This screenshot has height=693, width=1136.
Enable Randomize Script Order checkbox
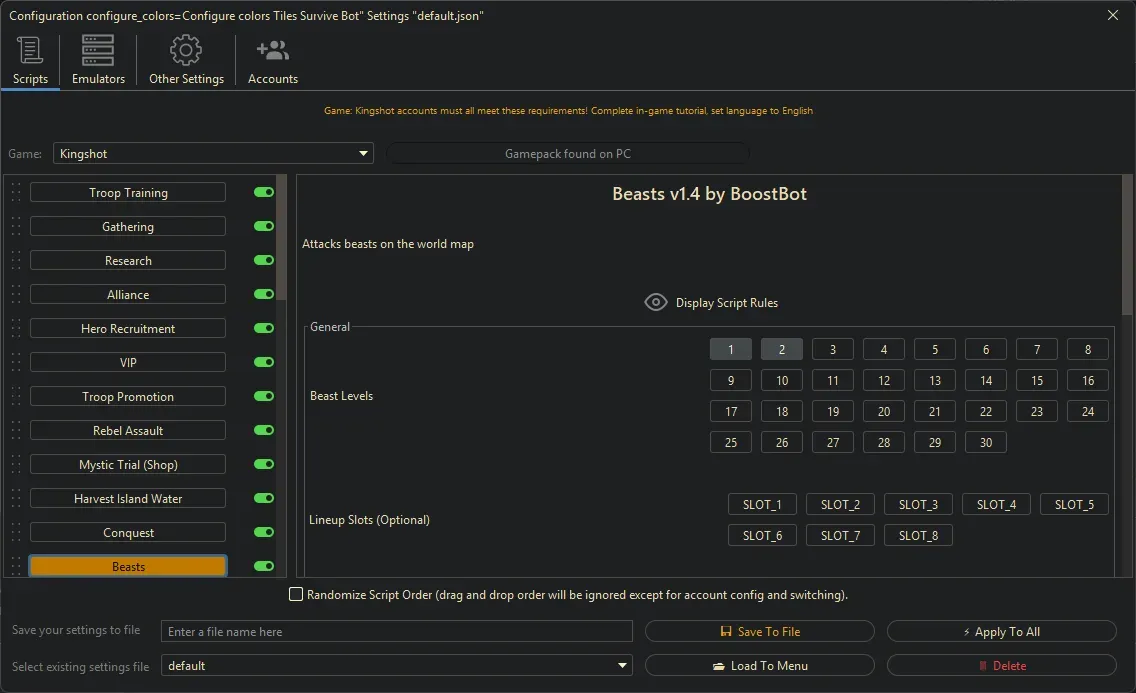(x=296, y=594)
